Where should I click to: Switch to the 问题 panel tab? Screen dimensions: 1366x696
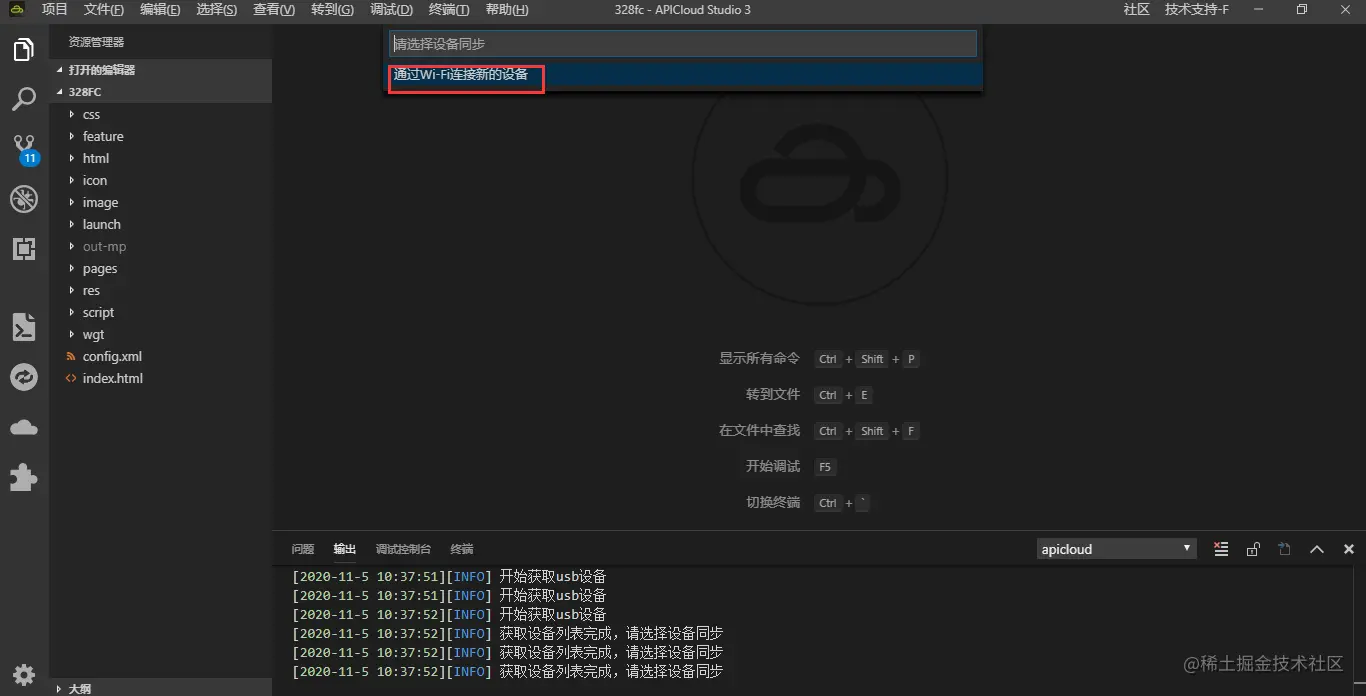point(303,549)
